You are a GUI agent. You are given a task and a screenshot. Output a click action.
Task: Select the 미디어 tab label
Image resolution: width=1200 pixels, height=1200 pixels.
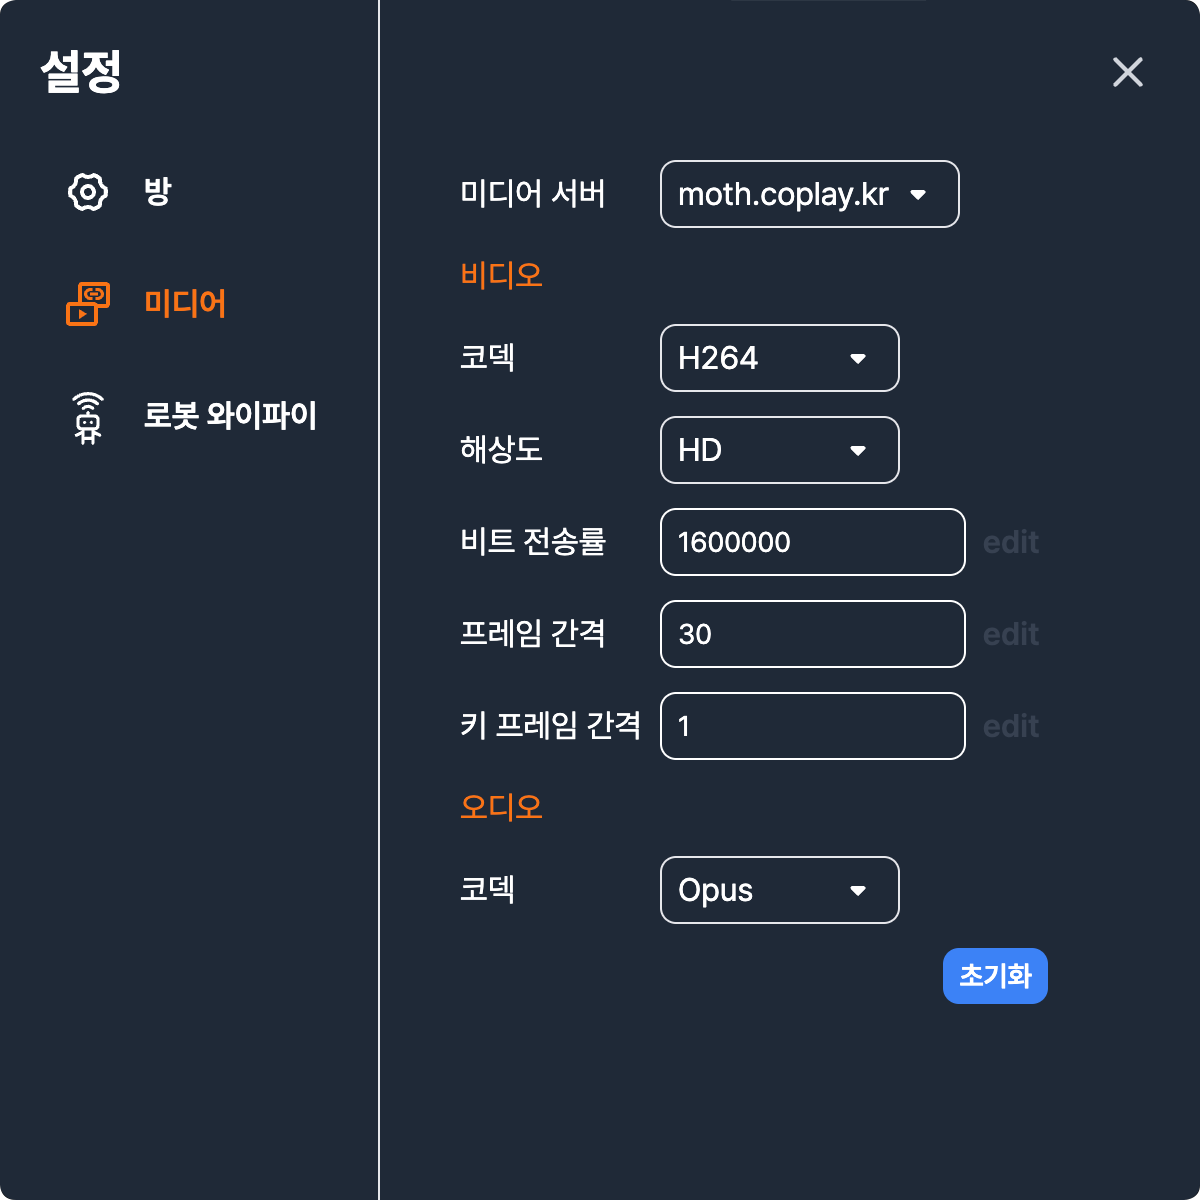pyautogui.click(x=185, y=303)
